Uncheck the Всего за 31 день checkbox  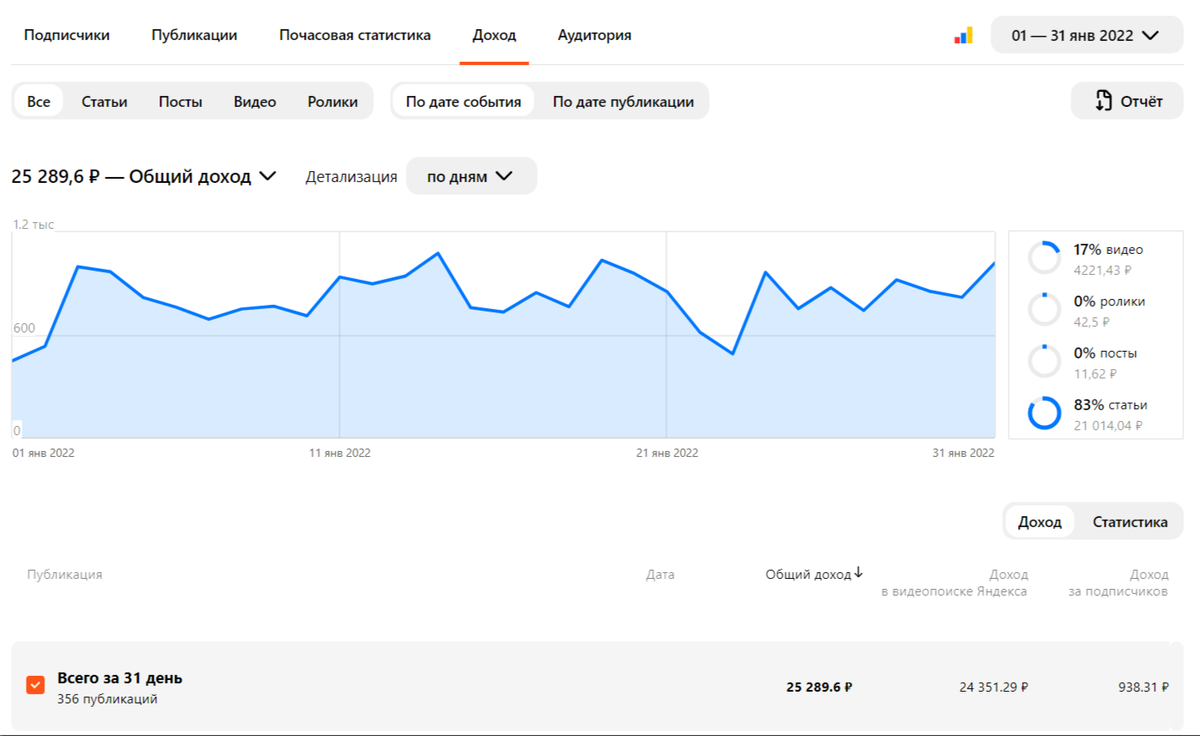36,685
